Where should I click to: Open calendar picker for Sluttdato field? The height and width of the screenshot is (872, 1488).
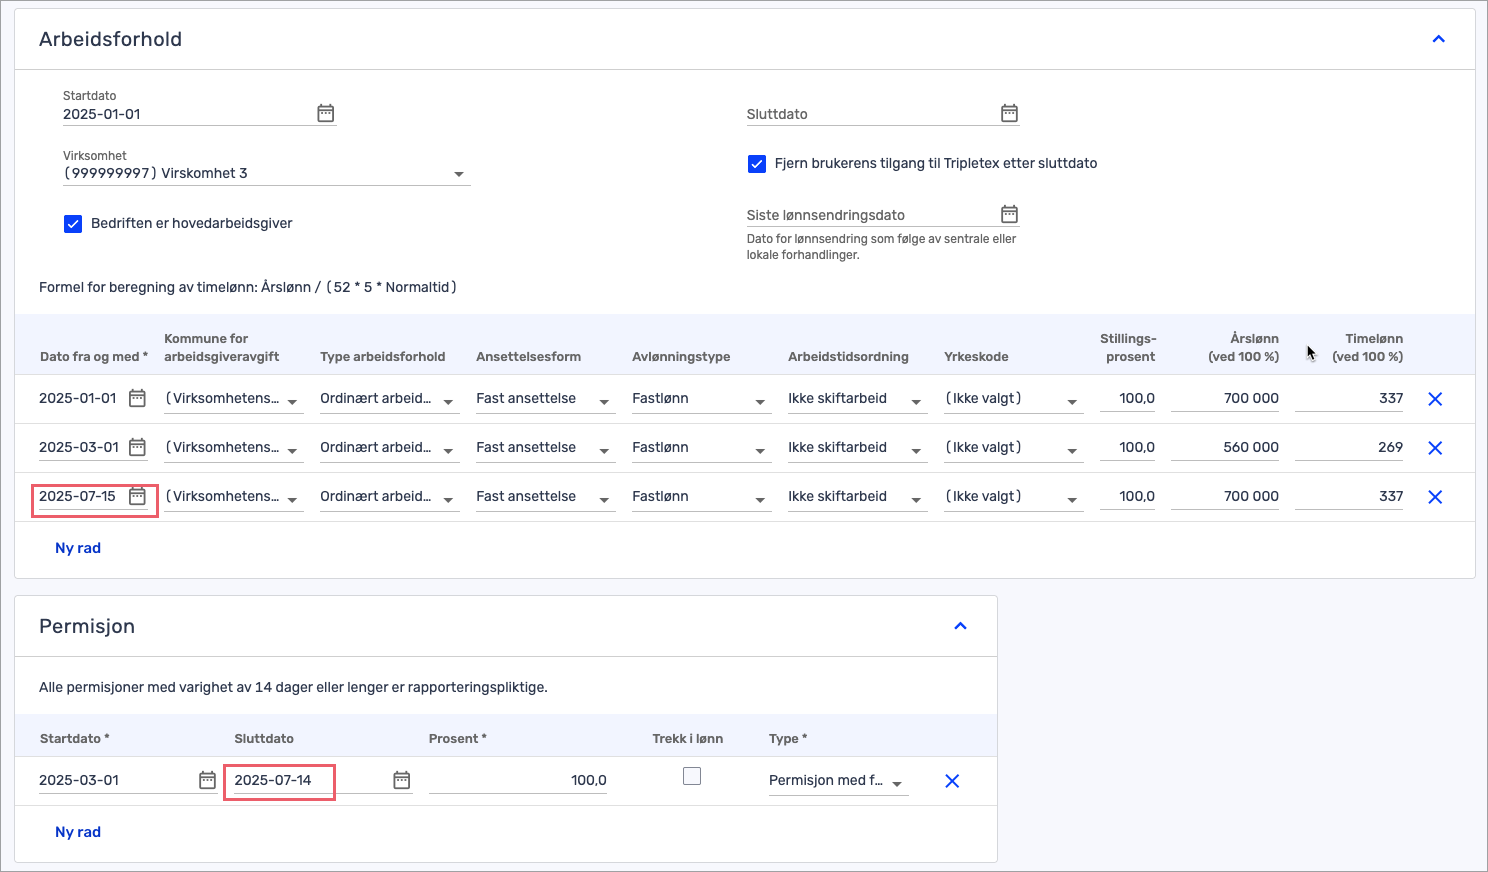1010,113
